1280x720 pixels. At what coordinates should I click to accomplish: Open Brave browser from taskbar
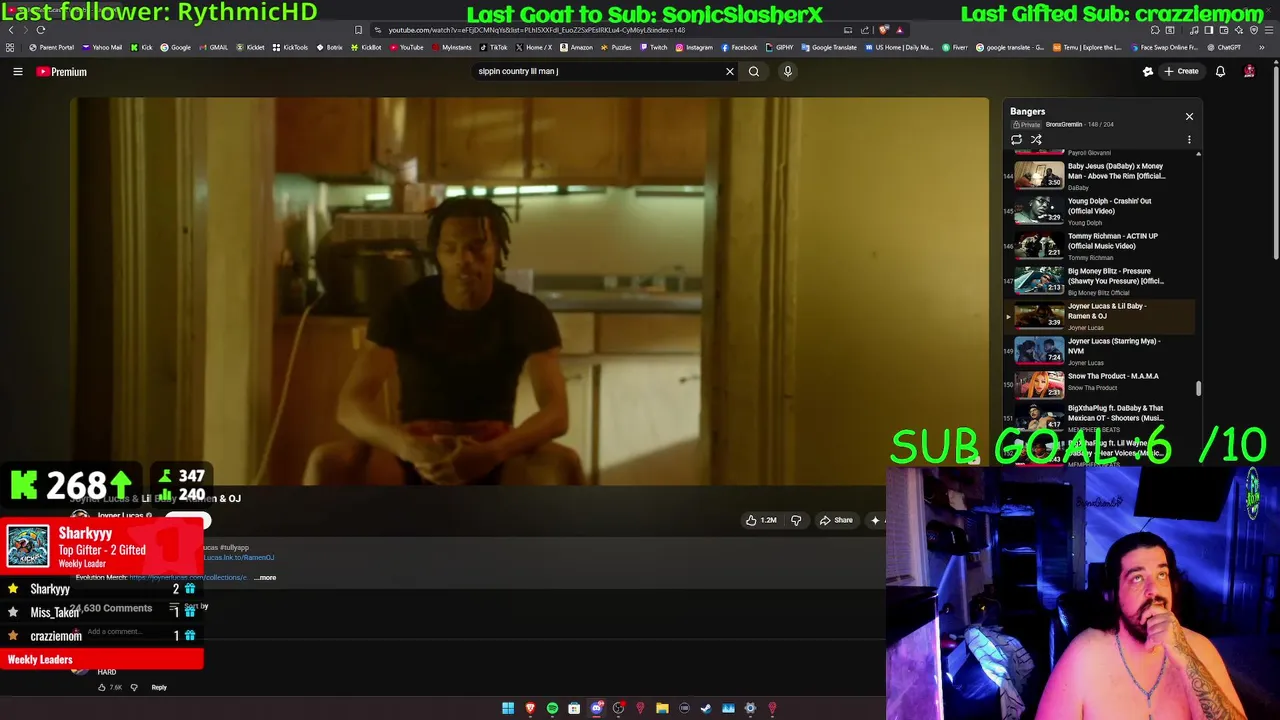point(530,708)
